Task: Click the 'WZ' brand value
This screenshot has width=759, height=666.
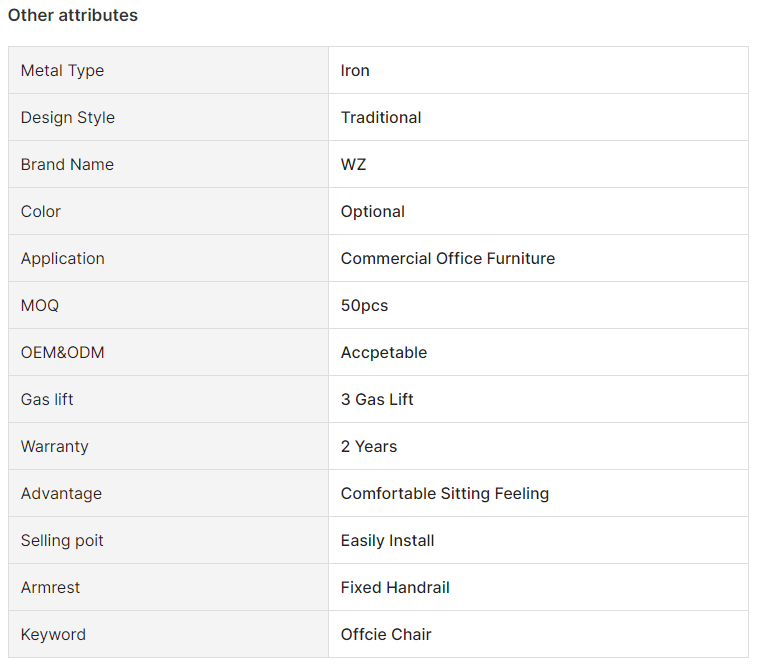Action: (x=353, y=165)
